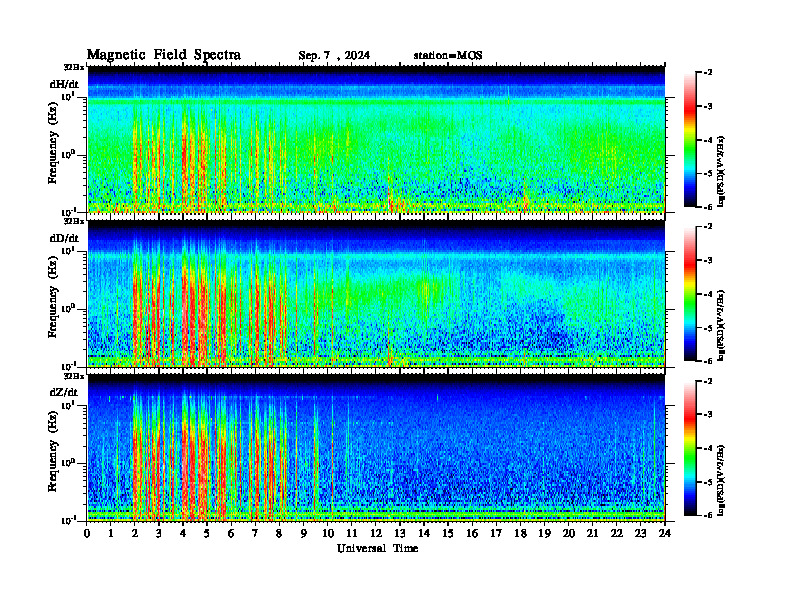Image resolution: width=792 pixels, height=612 pixels.
Task: Click the dH/dt panel color scale bar
Action: [690, 140]
